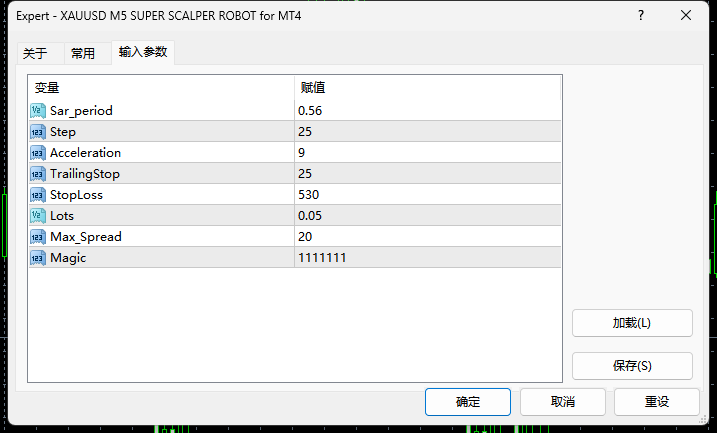The width and height of the screenshot is (717, 433).
Task: Select the Max_Spread value 20
Action: [x=305, y=237]
